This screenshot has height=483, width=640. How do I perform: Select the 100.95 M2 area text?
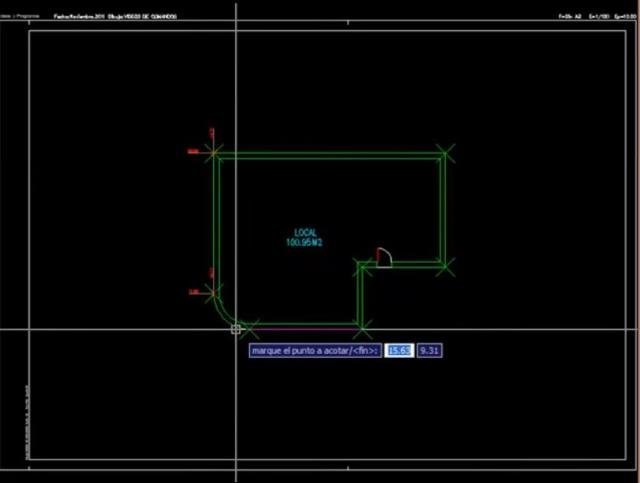click(x=304, y=243)
